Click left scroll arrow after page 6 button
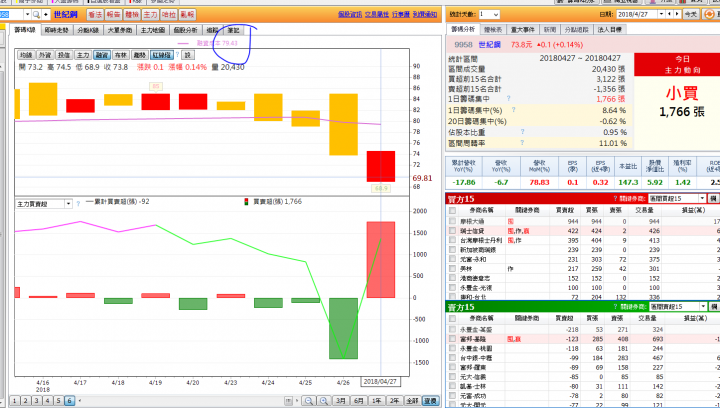 [x=79, y=401]
